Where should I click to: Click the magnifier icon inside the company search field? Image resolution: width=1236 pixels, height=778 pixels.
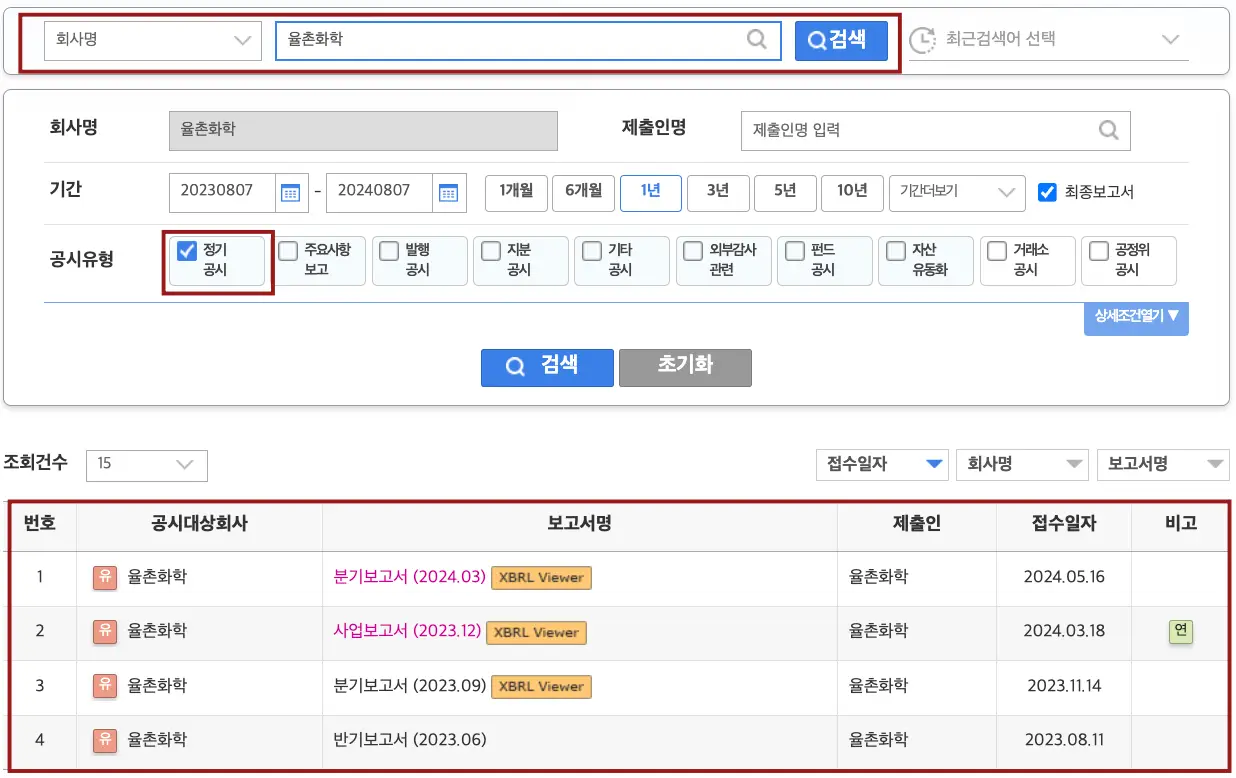pyautogui.click(x=757, y=40)
